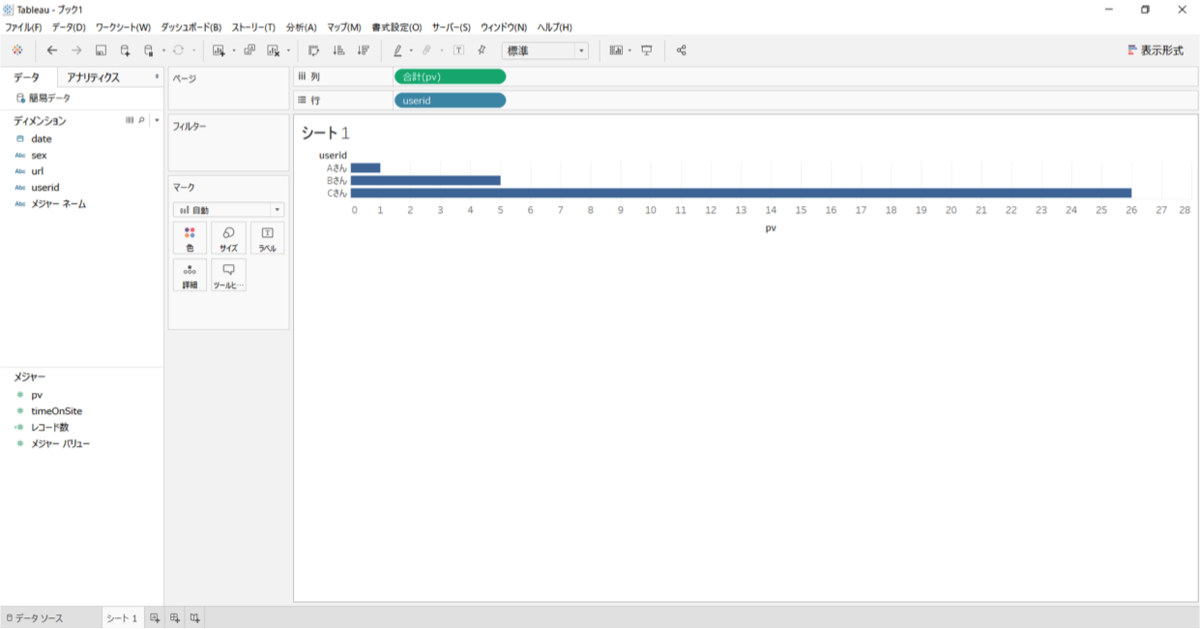
Task: Open the Size (サイズ) marks card
Action: [x=228, y=238]
